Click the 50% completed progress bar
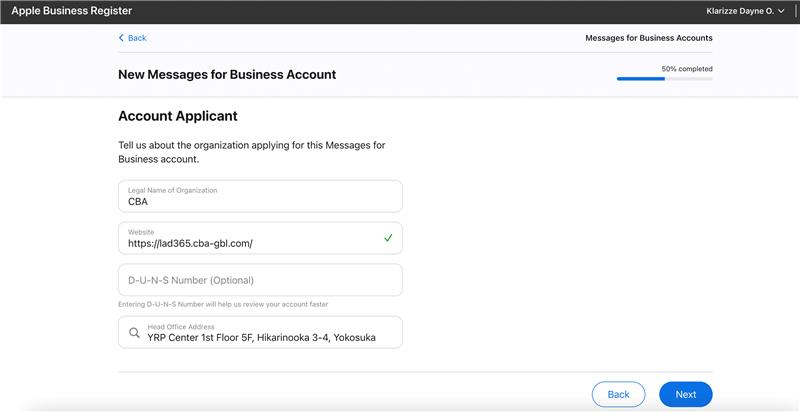The width and height of the screenshot is (800, 412). [x=664, y=79]
